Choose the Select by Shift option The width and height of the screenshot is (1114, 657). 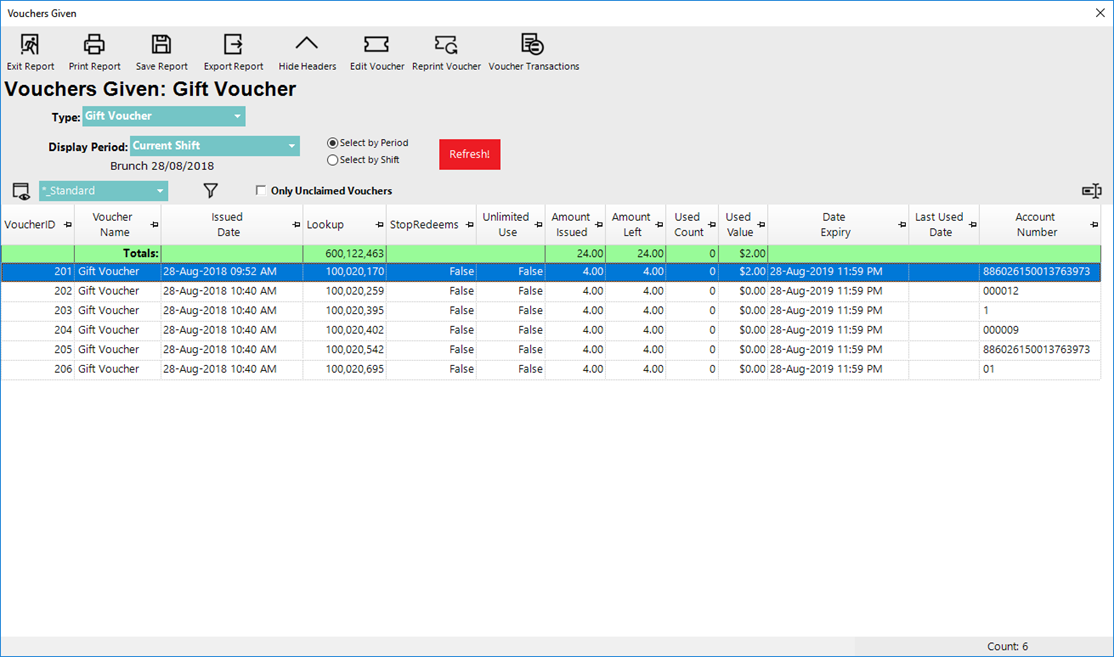[x=333, y=160]
